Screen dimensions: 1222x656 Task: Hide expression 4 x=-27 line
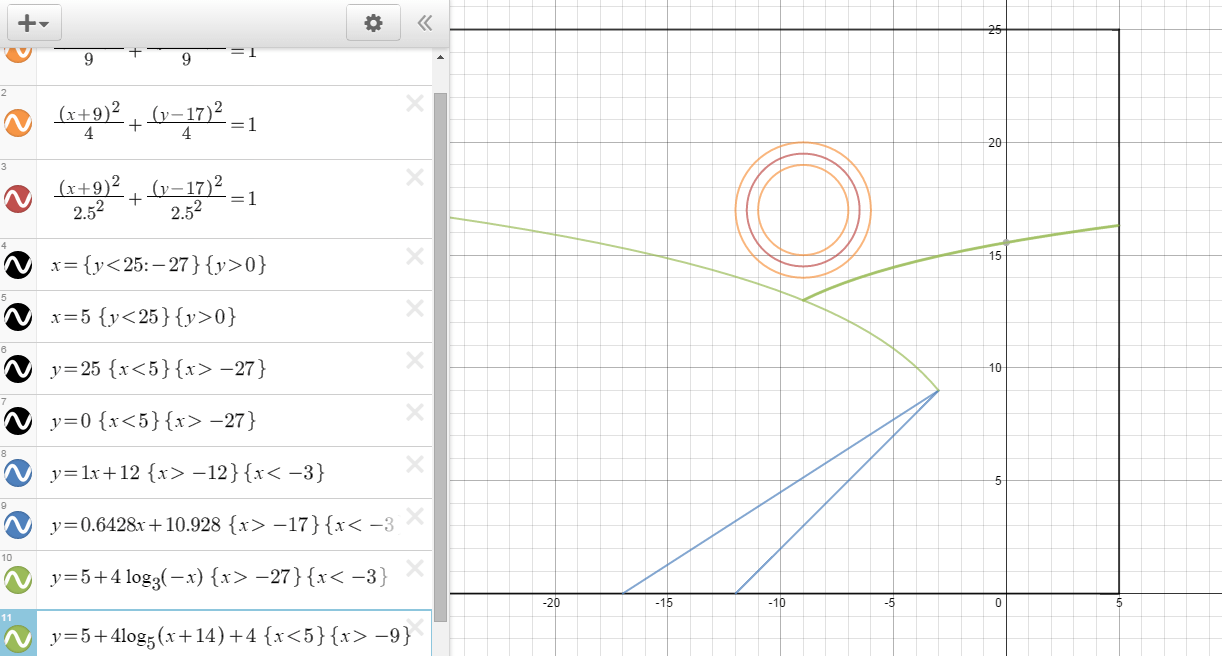pyautogui.click(x=18, y=265)
